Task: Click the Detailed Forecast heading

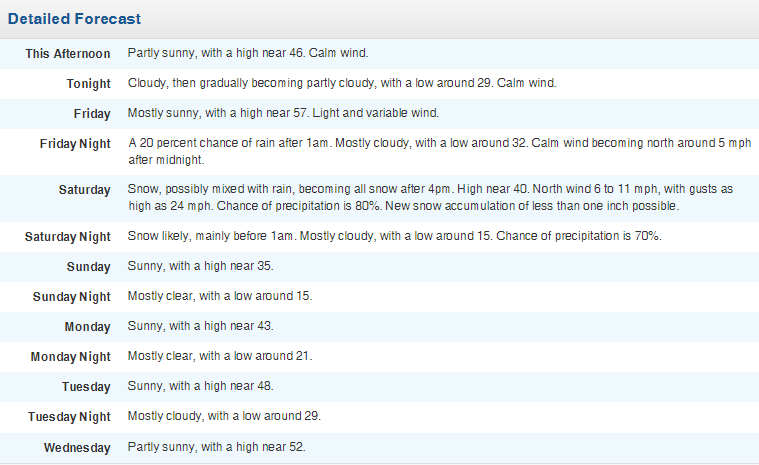Action: point(76,19)
